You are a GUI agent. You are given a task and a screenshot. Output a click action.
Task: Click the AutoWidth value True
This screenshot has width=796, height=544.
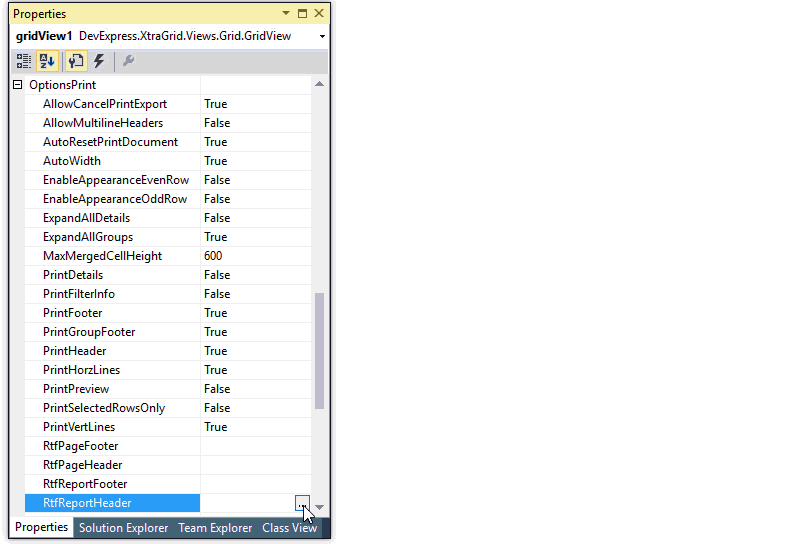coord(215,161)
